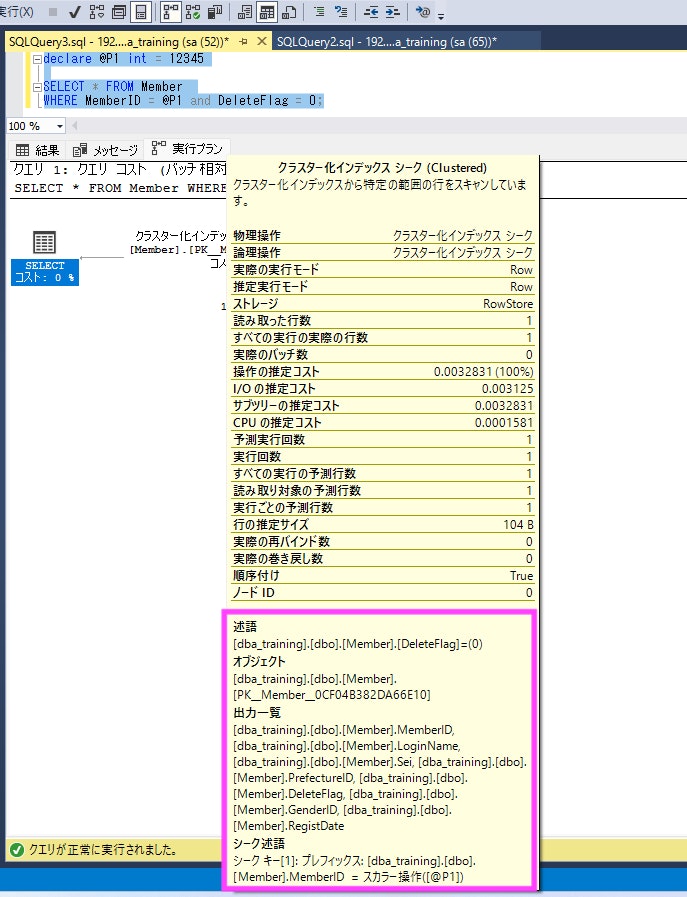Click the tooltip title クラスター化インデックス シーク (Clustered)

382,168
